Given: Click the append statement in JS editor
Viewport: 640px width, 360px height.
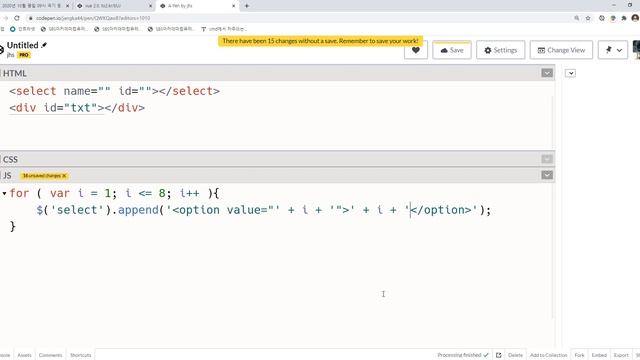Looking at the screenshot, I should pos(264,210).
